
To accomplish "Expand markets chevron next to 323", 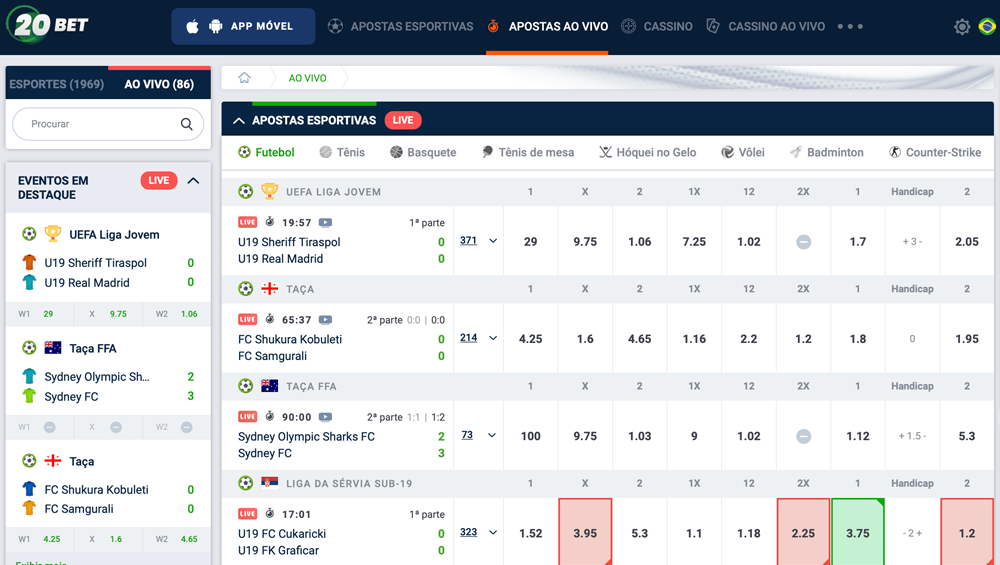I will point(493,532).
